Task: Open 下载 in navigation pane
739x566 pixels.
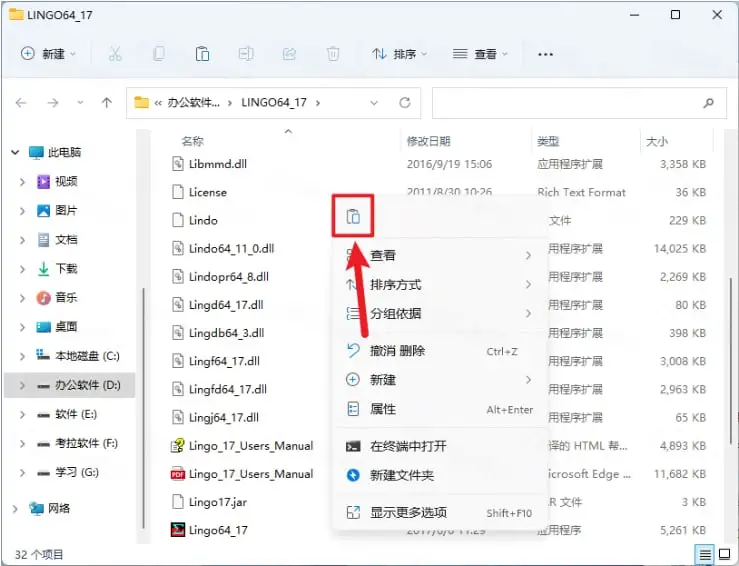Action: coord(66,269)
